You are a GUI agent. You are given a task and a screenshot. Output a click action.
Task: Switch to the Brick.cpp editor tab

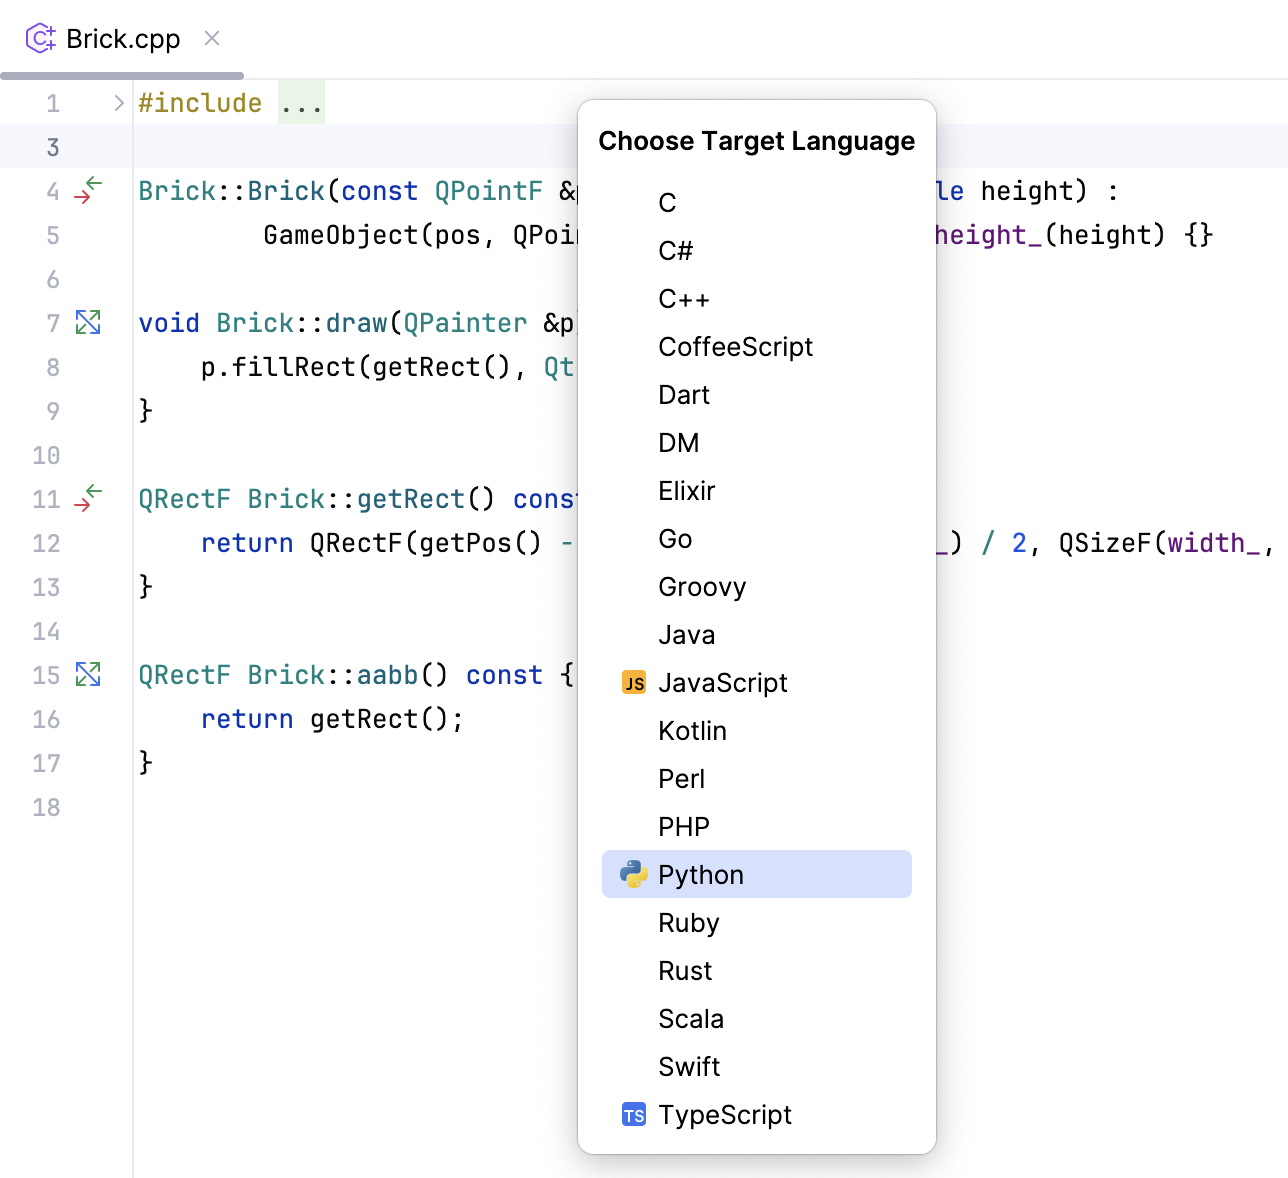point(122,38)
